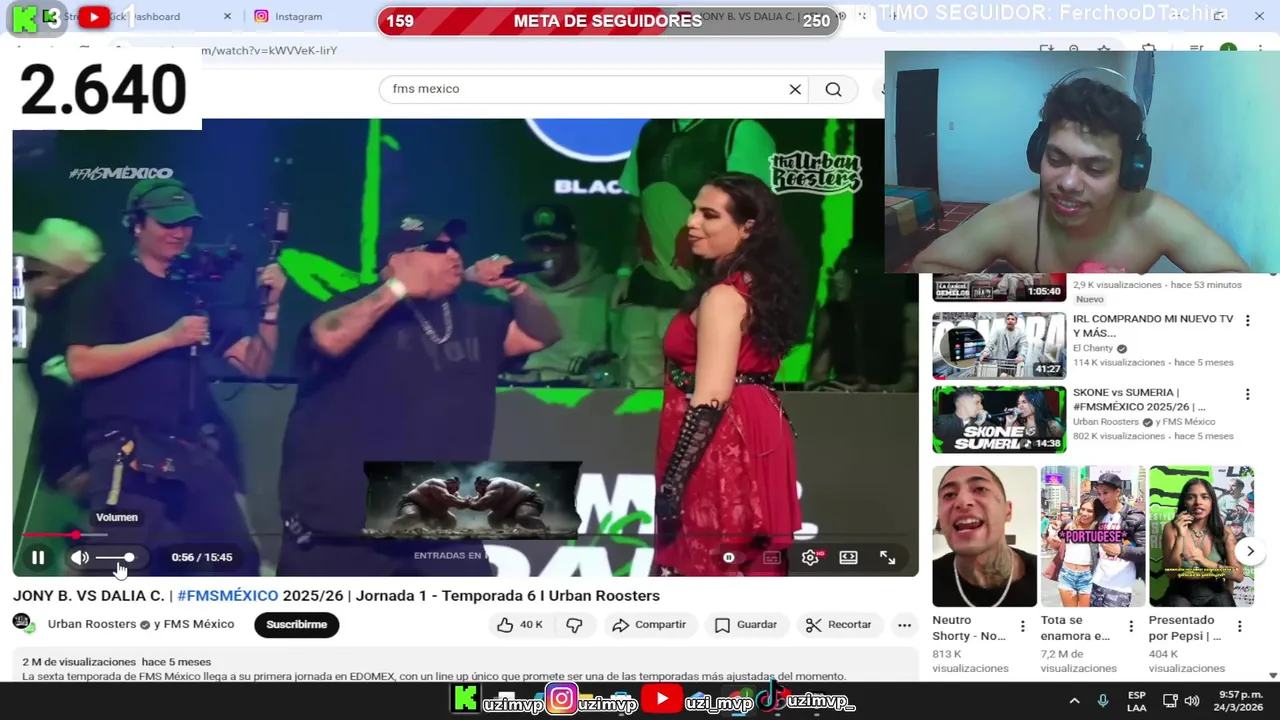Close the Dashboard browser tab
The width and height of the screenshot is (1280, 720).
click(227, 16)
